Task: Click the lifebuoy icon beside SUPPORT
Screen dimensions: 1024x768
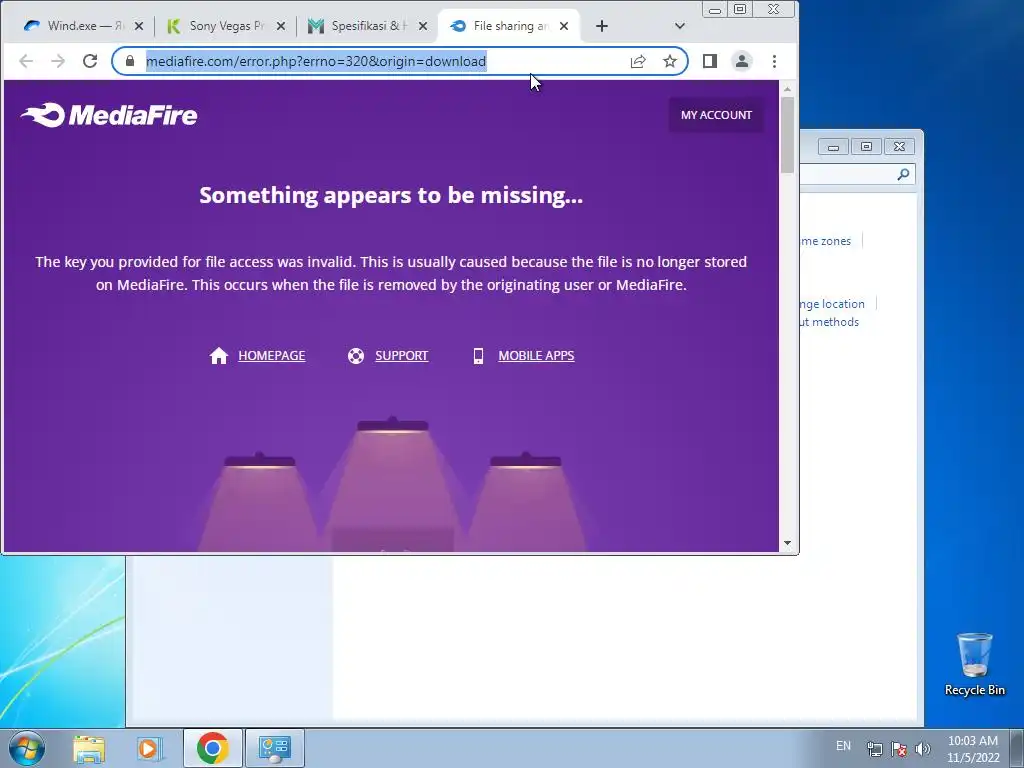Action: coord(356,356)
